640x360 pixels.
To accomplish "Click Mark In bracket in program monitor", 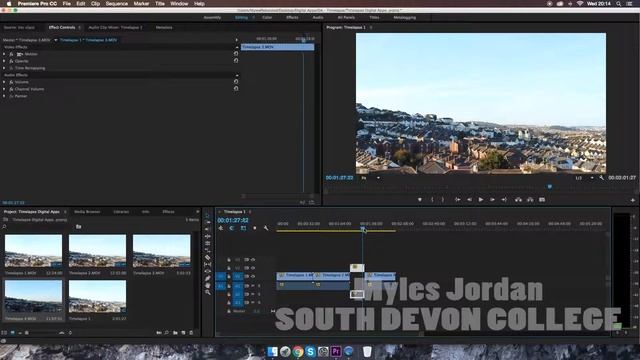I will click(x=432, y=200).
